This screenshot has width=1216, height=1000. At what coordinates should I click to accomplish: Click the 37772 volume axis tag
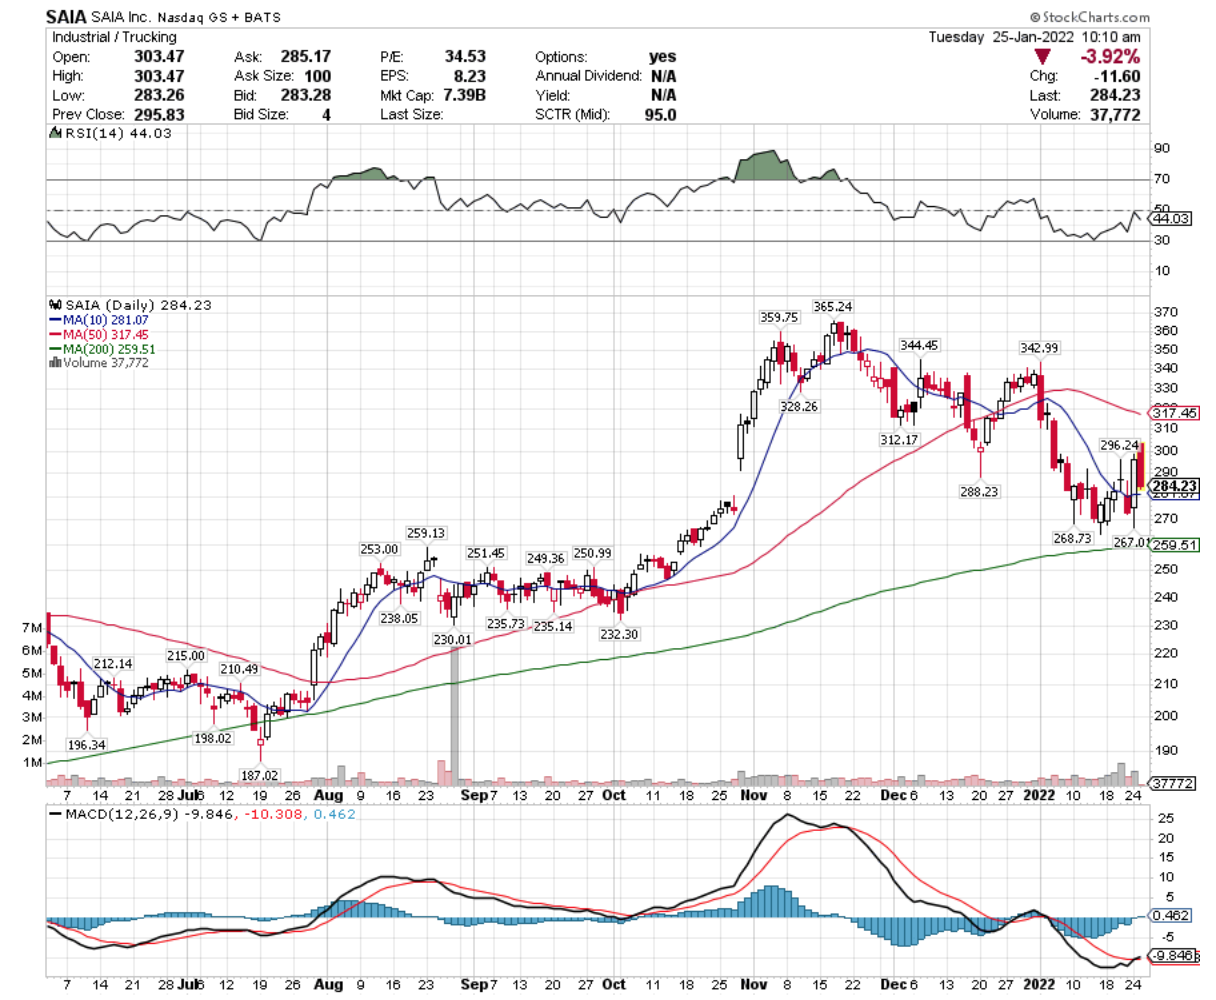(1172, 783)
